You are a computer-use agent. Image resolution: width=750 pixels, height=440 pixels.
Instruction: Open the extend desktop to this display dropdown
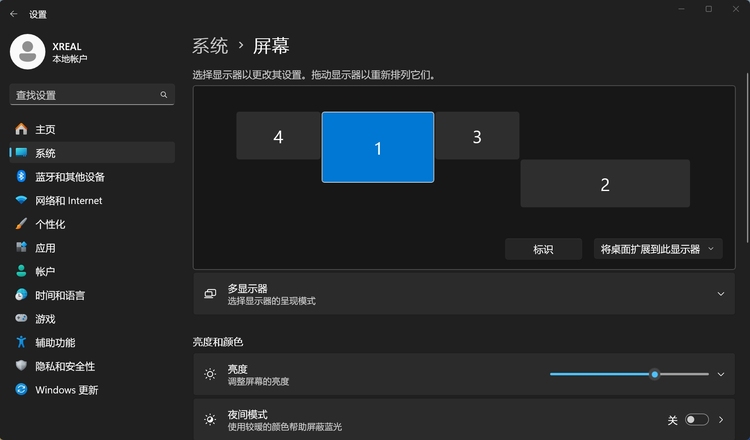click(x=657, y=249)
